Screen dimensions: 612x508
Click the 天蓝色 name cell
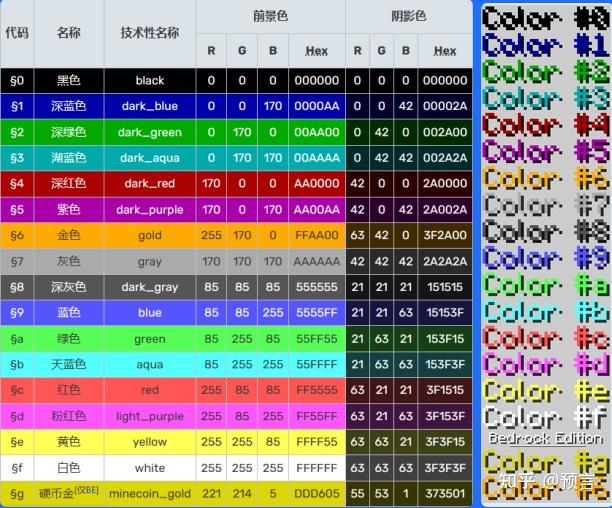tap(69, 364)
